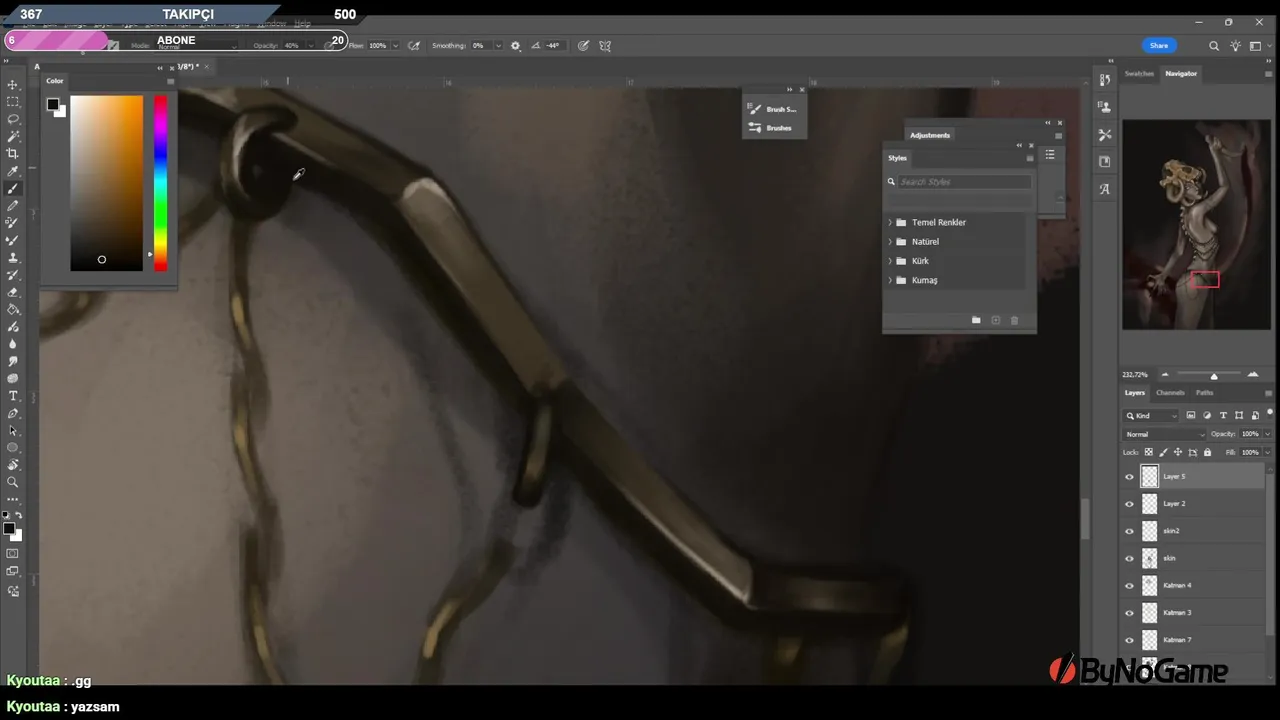Viewport: 1280px width, 720px height.
Task: Hide Layer 2 visibility
Action: coord(1130,504)
